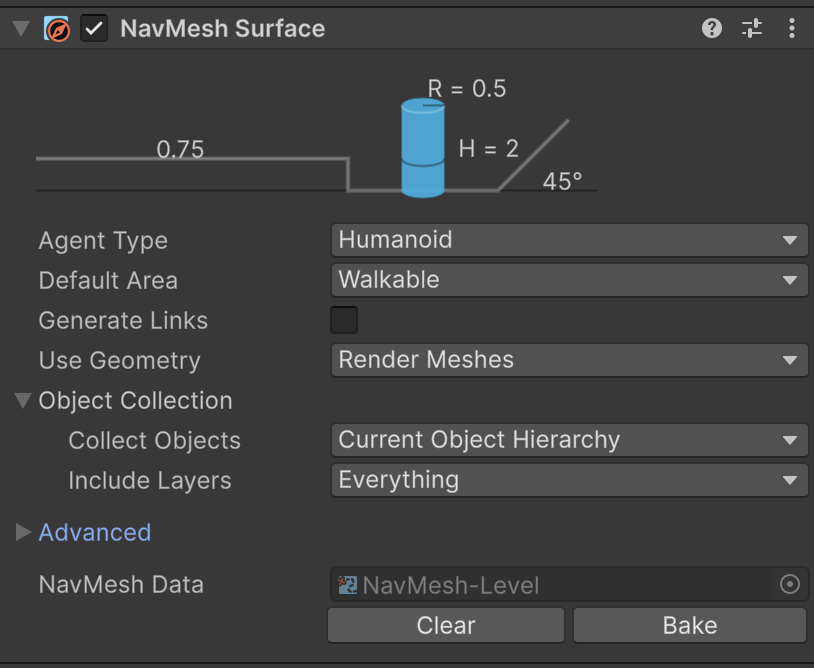Open the Agent Type dropdown showing Humanoid
814x668 pixels.
(x=568, y=240)
